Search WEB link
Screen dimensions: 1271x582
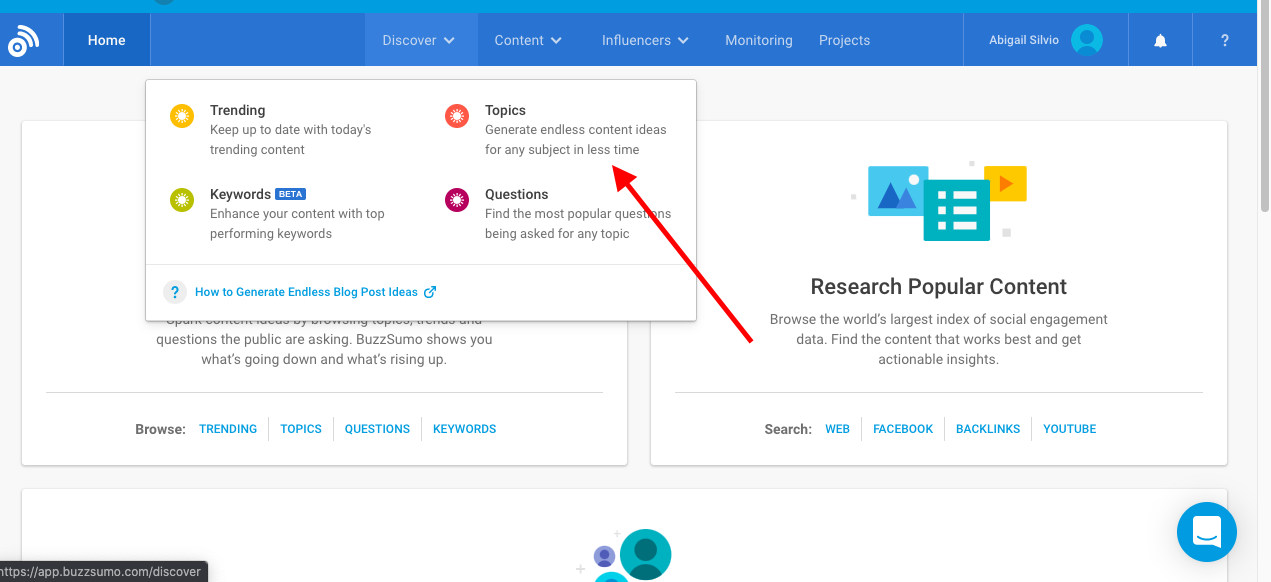point(837,429)
